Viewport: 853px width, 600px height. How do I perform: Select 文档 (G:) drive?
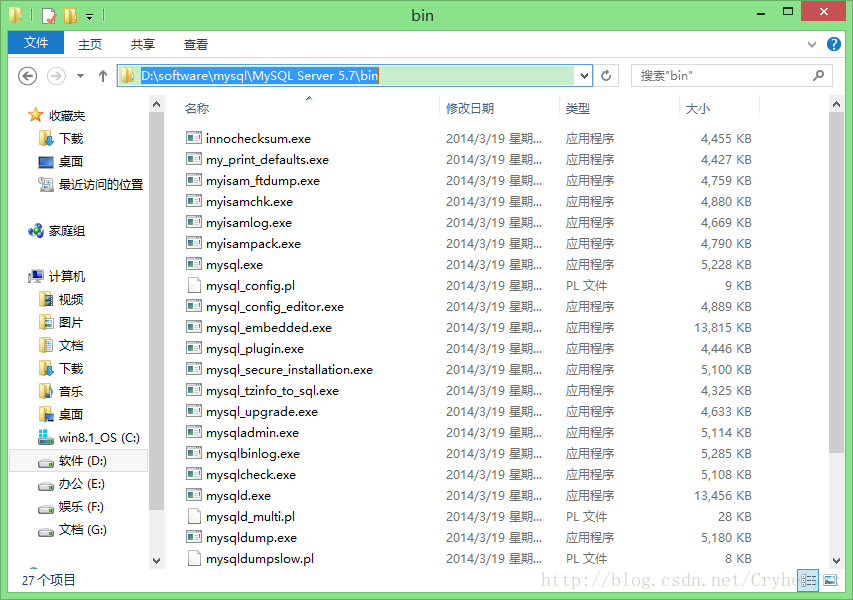tap(83, 530)
